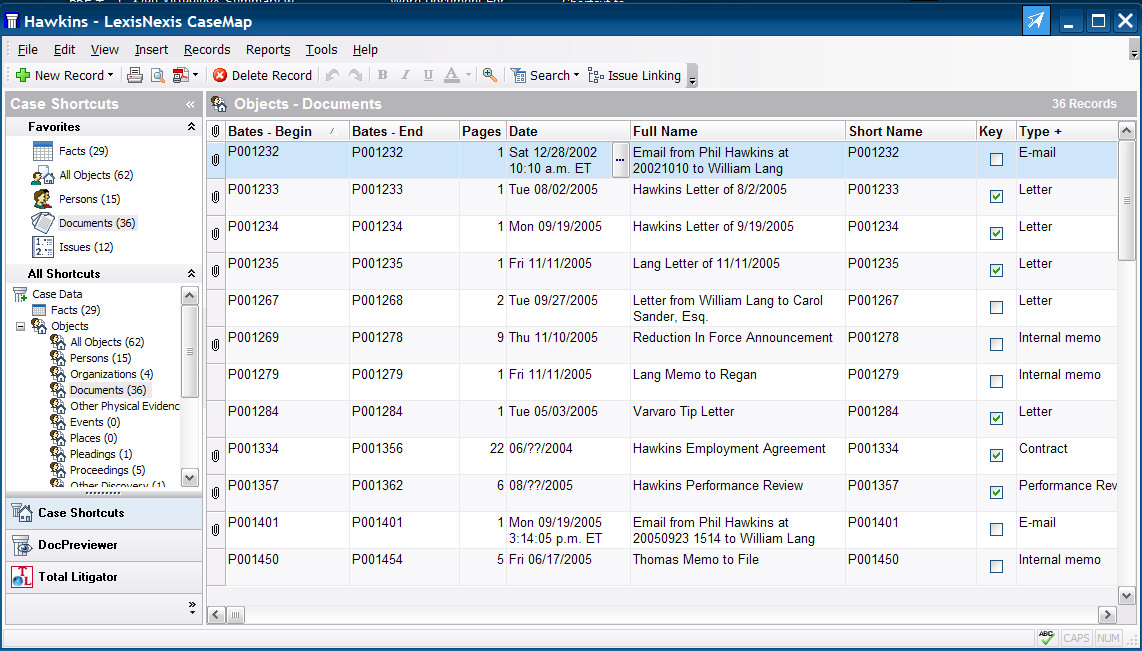Uncheck Key box for Varvaro Tip Letter

pyautogui.click(x=996, y=419)
